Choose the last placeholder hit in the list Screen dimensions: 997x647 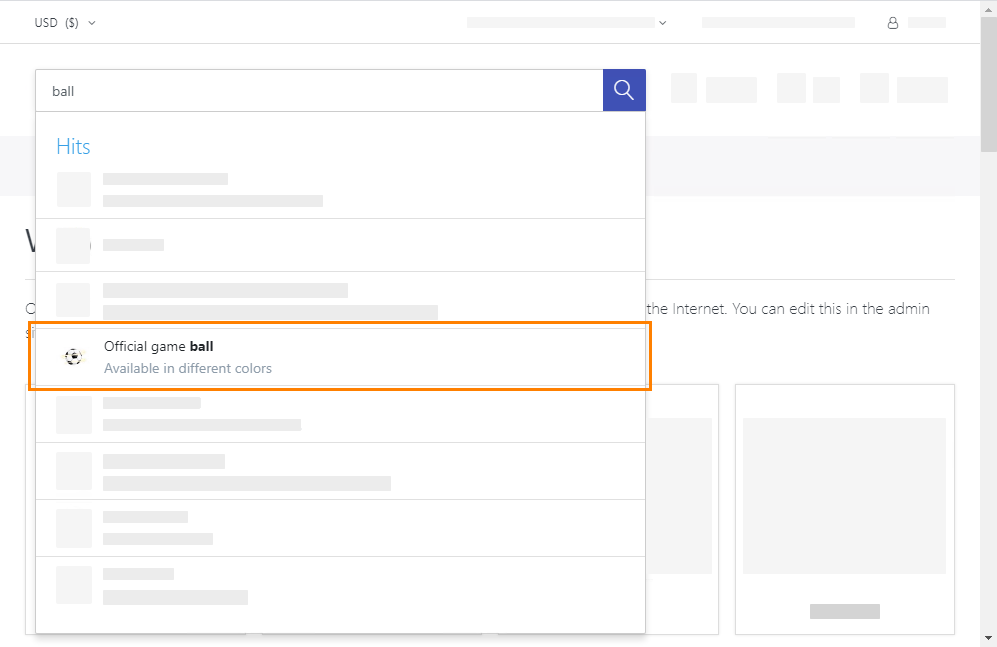point(340,585)
